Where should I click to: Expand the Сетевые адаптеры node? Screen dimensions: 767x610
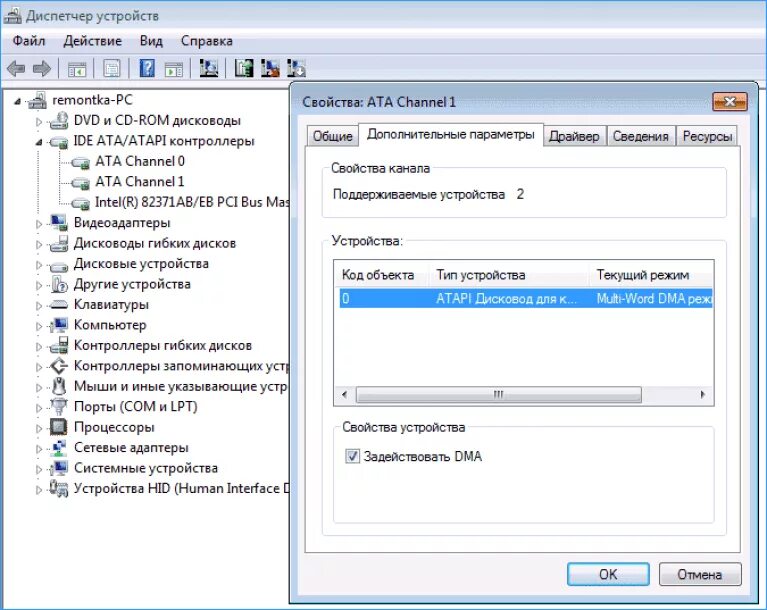point(39,449)
